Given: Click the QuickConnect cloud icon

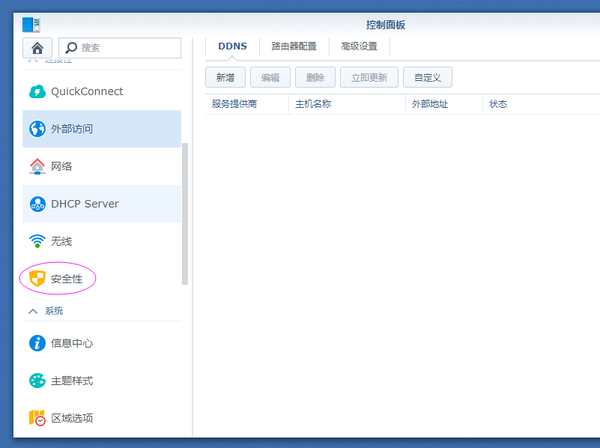Looking at the screenshot, I should click(x=38, y=91).
